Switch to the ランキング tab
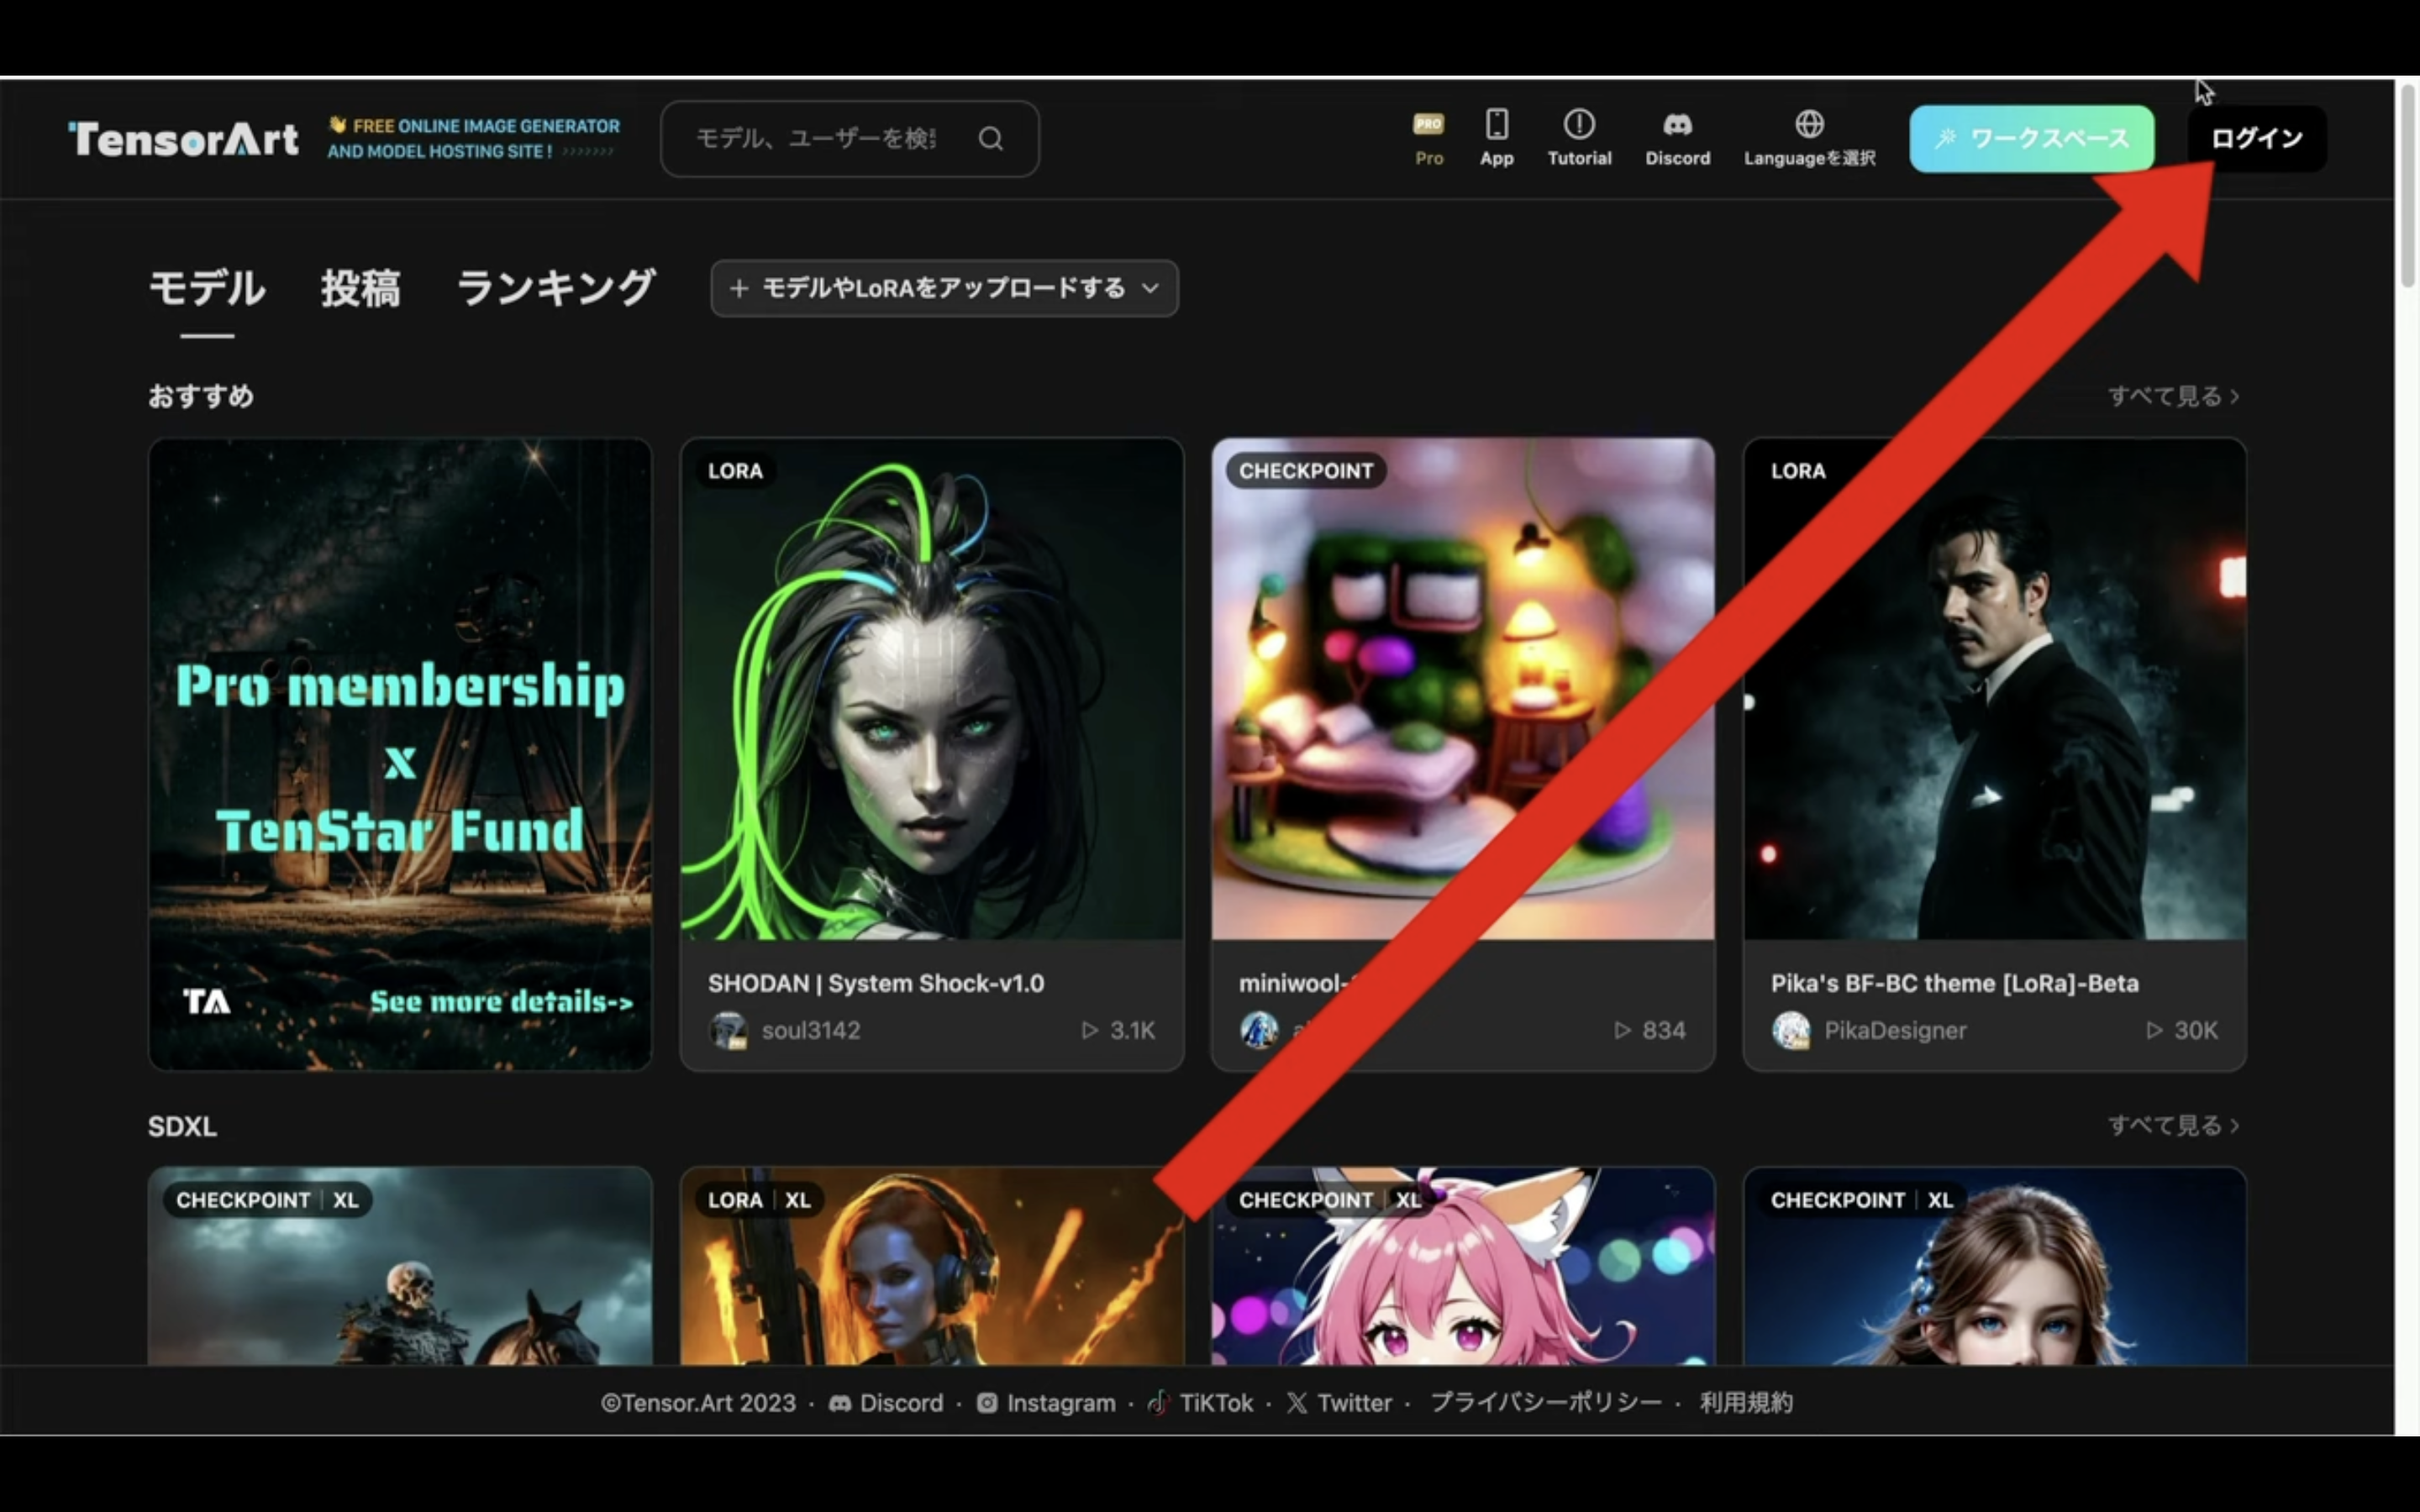Image resolution: width=2420 pixels, height=1512 pixels. click(x=556, y=288)
